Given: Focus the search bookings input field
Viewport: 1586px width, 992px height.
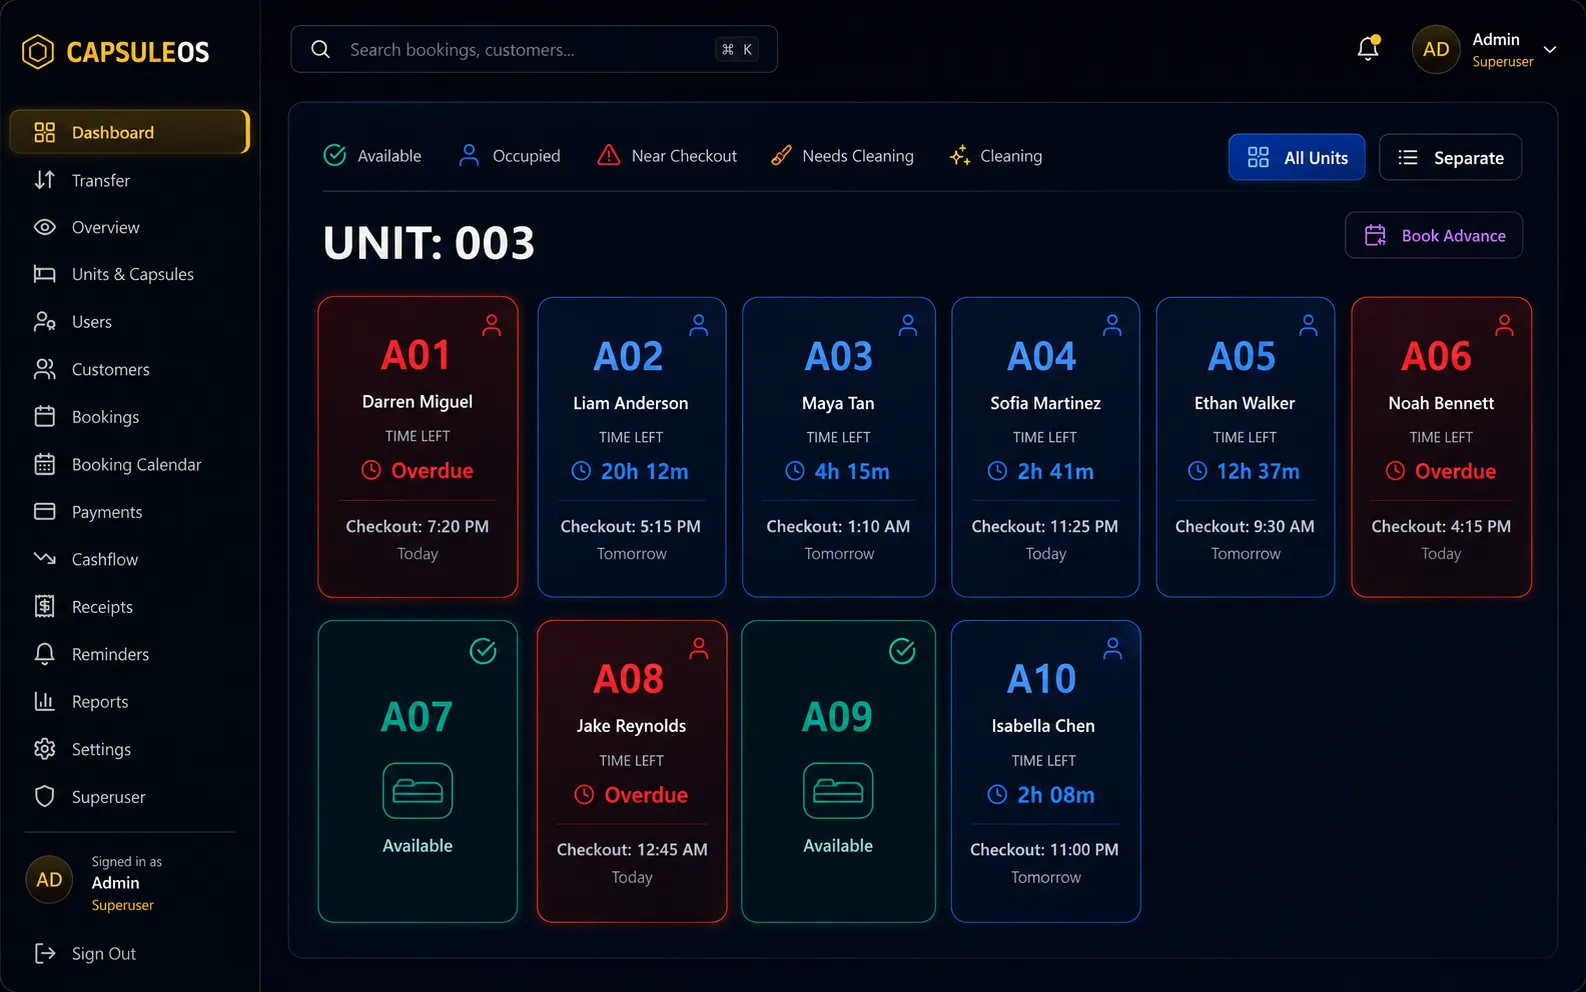Looking at the screenshot, I should 534,49.
